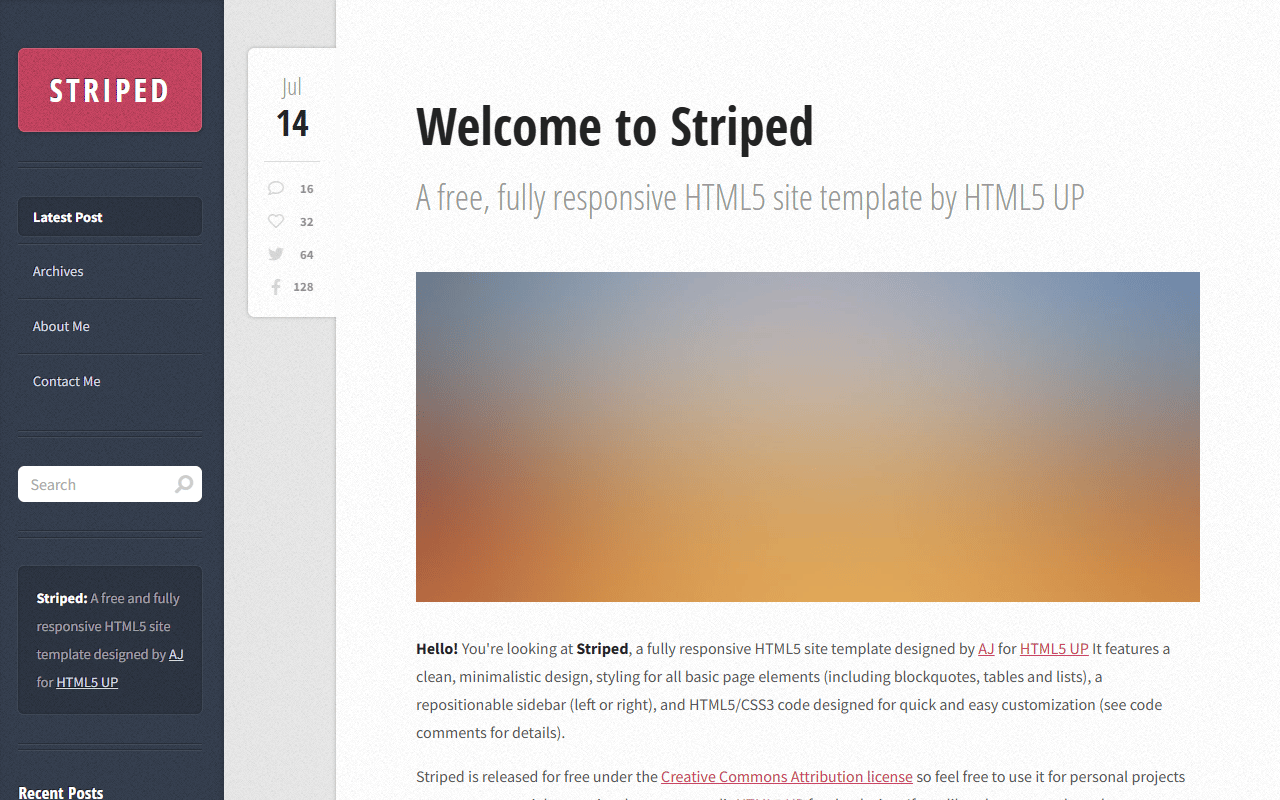Image resolution: width=1280 pixels, height=800 pixels.
Task: Open the About Me page
Action: [x=110, y=326]
